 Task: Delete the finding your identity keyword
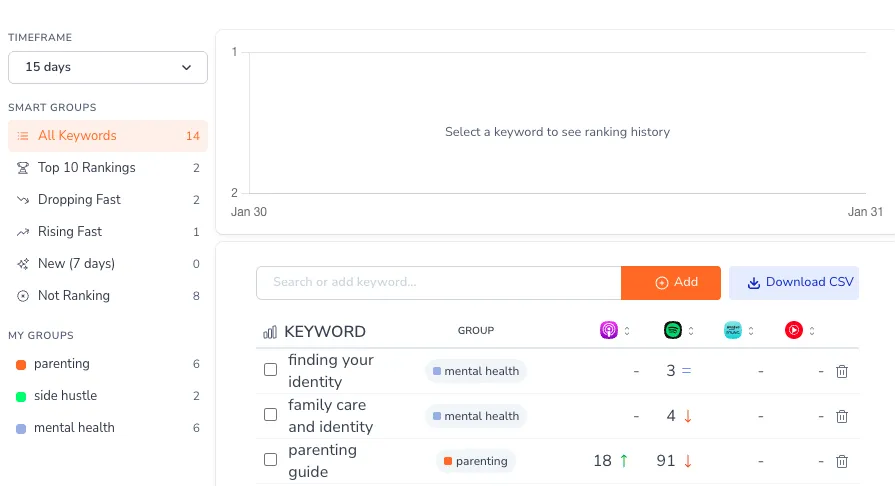tap(842, 371)
